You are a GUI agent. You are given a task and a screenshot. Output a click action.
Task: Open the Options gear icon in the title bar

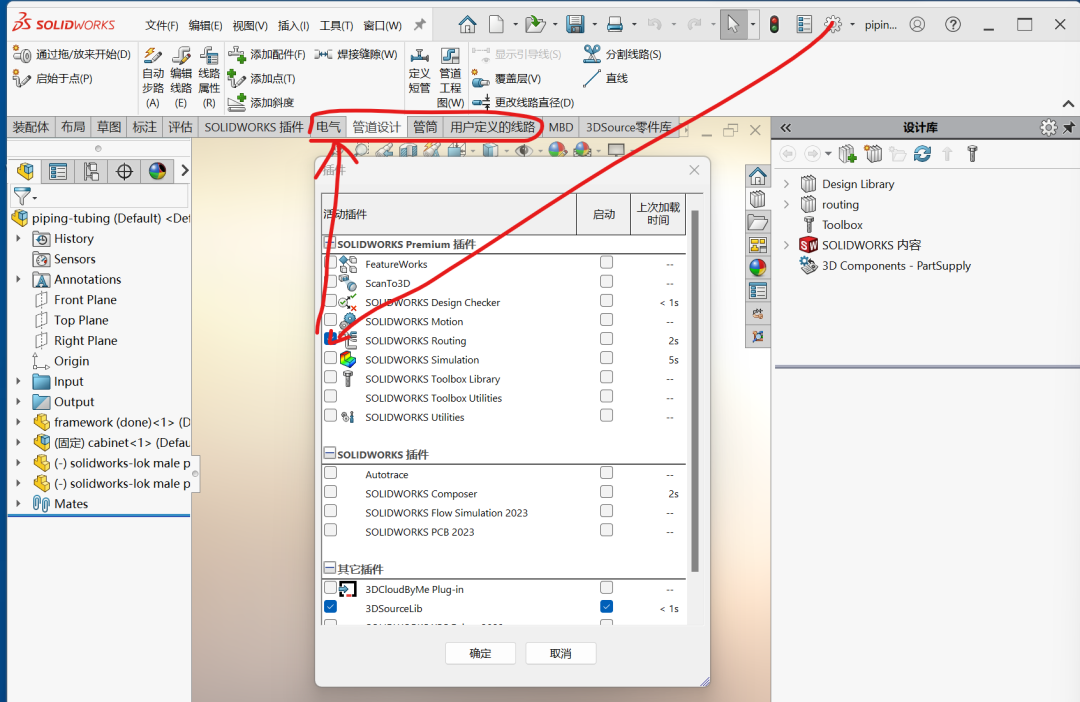coord(833,25)
